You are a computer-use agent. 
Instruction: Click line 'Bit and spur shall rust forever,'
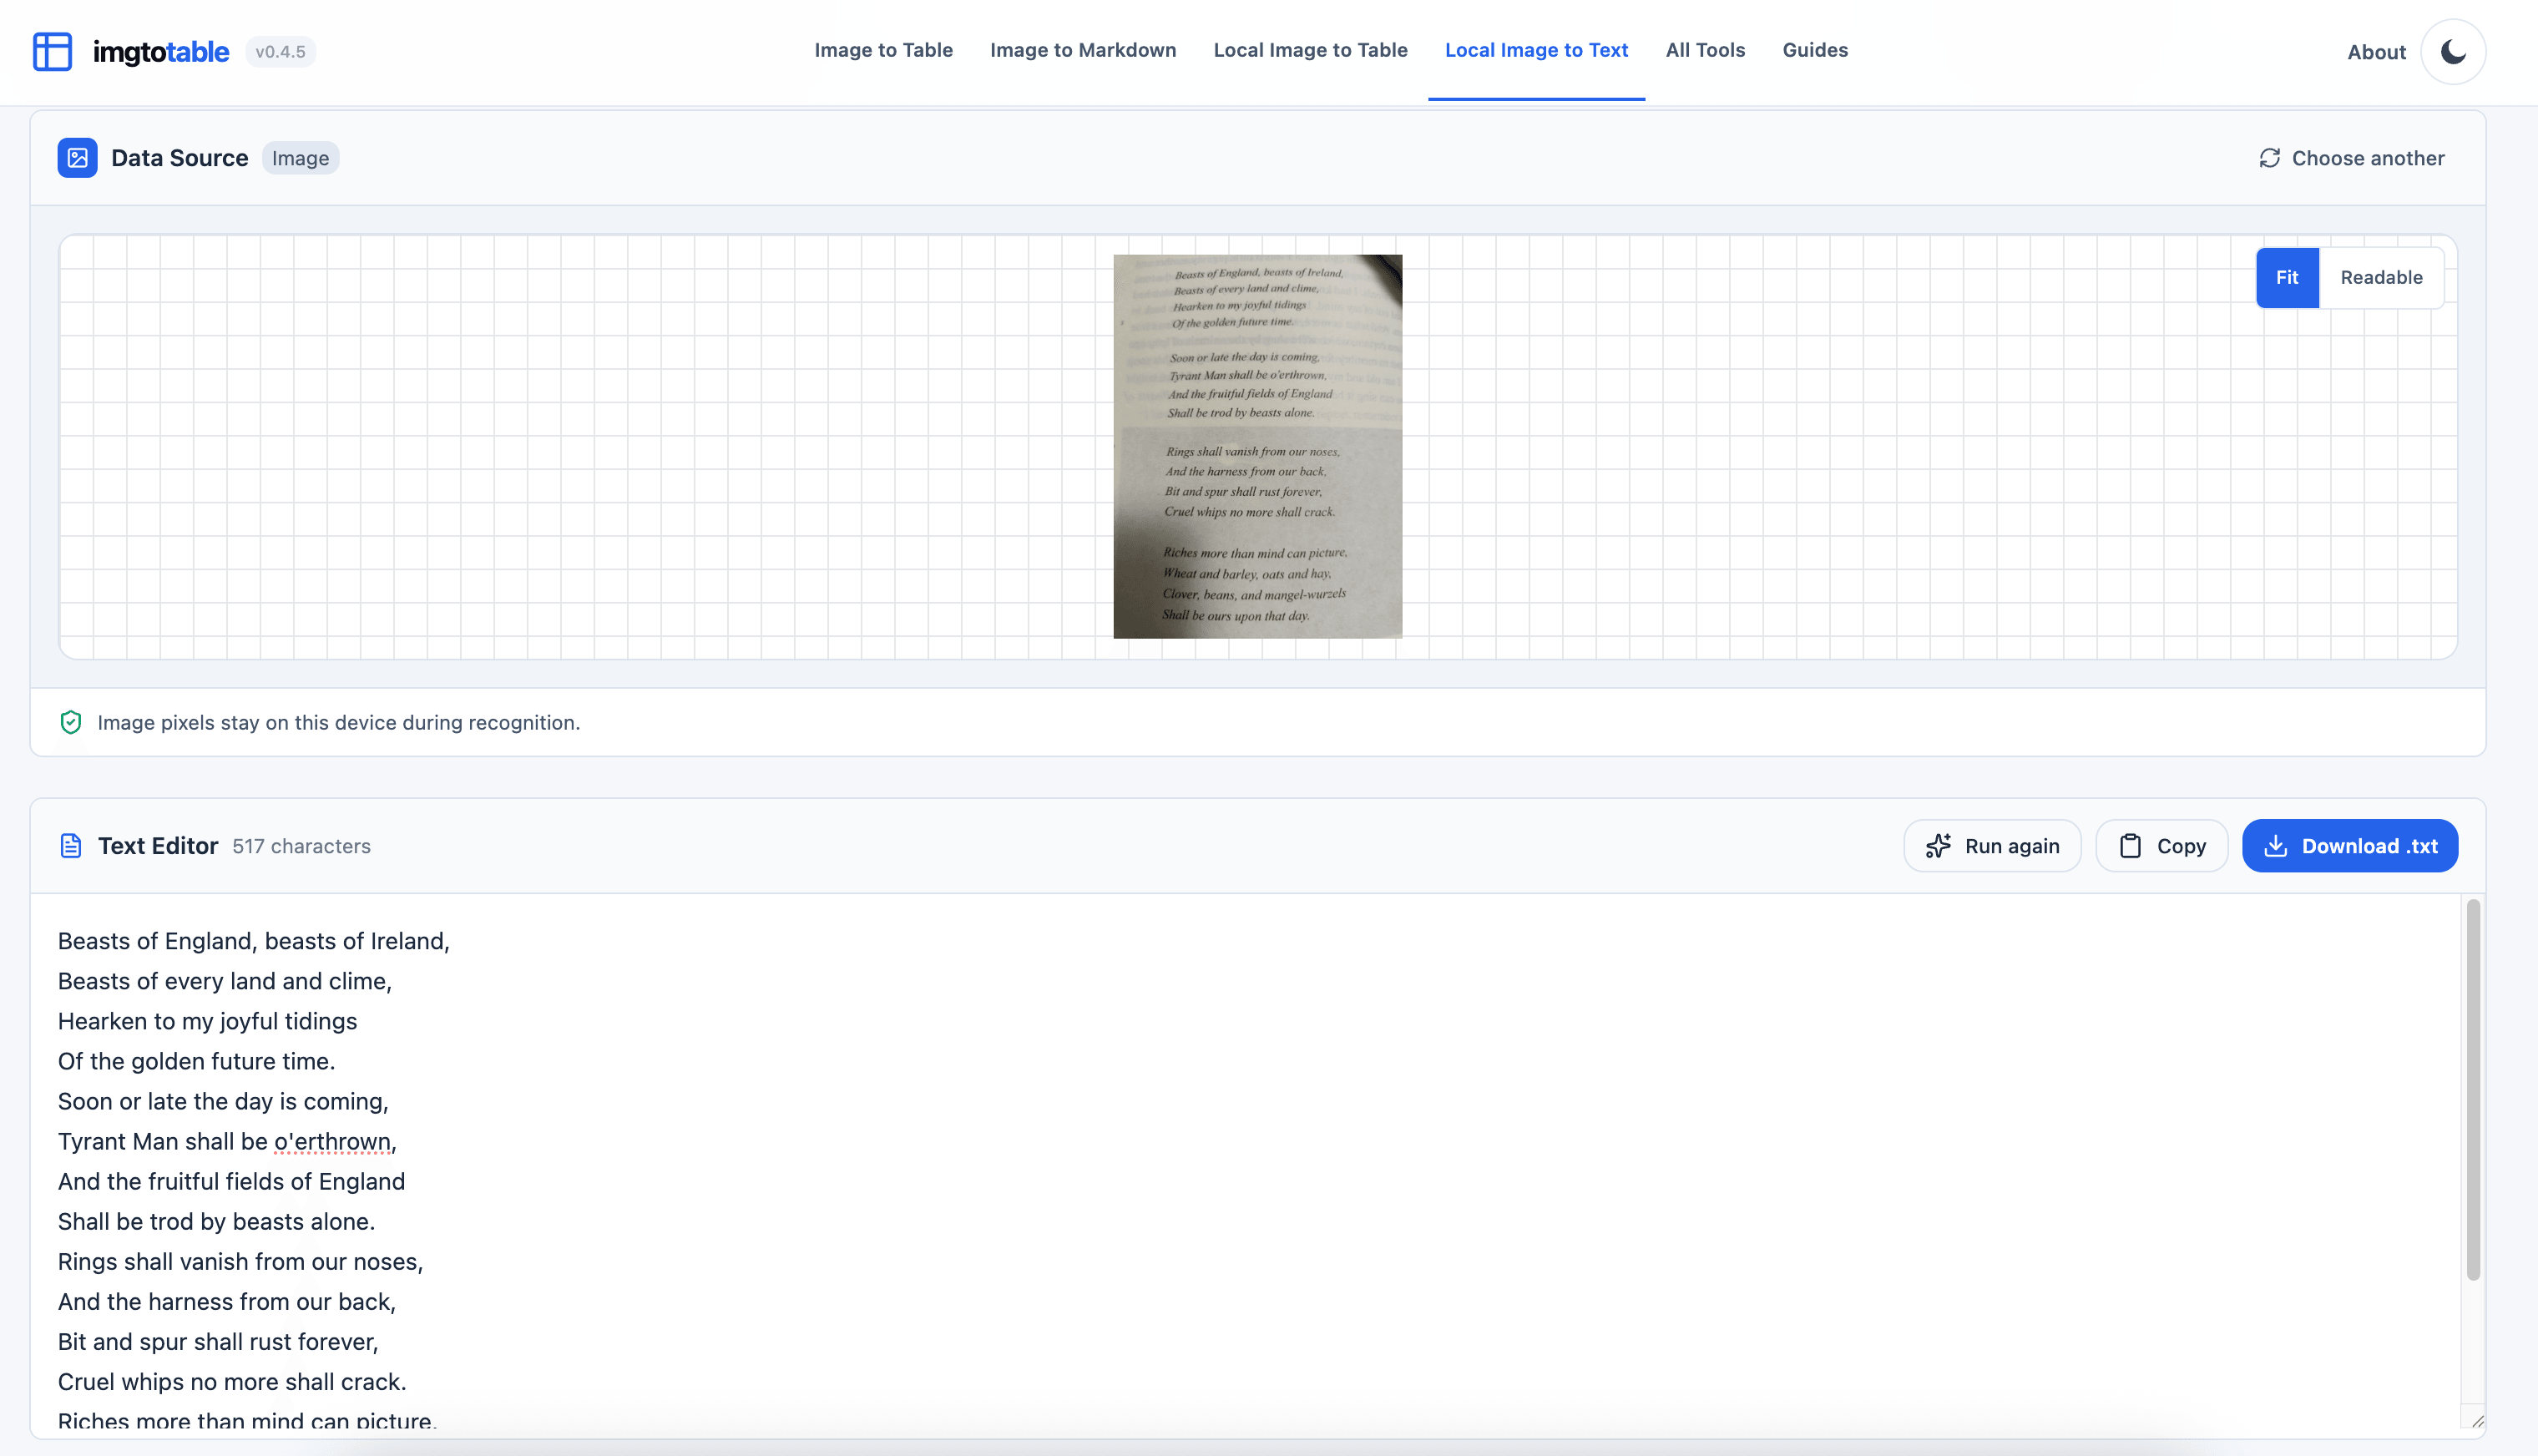(218, 1341)
